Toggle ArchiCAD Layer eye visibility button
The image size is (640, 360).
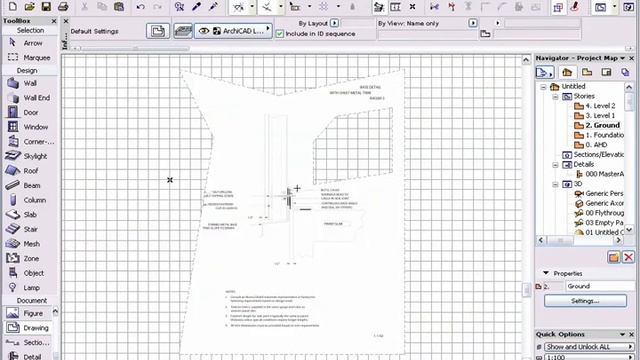pos(204,31)
